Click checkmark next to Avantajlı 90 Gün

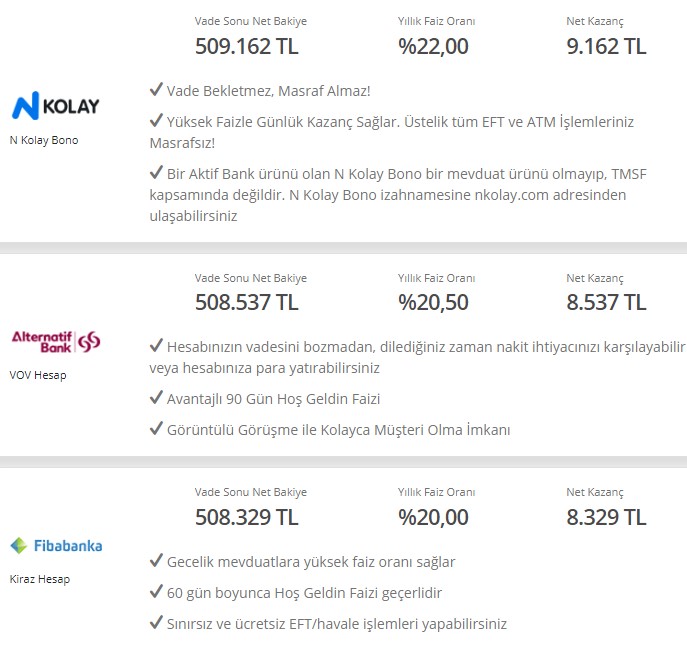(156, 397)
